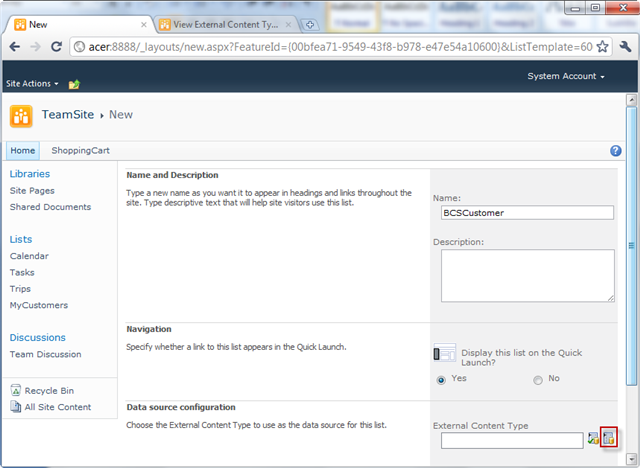
Task: Open Chrome wrench settings menu
Action: [625, 47]
